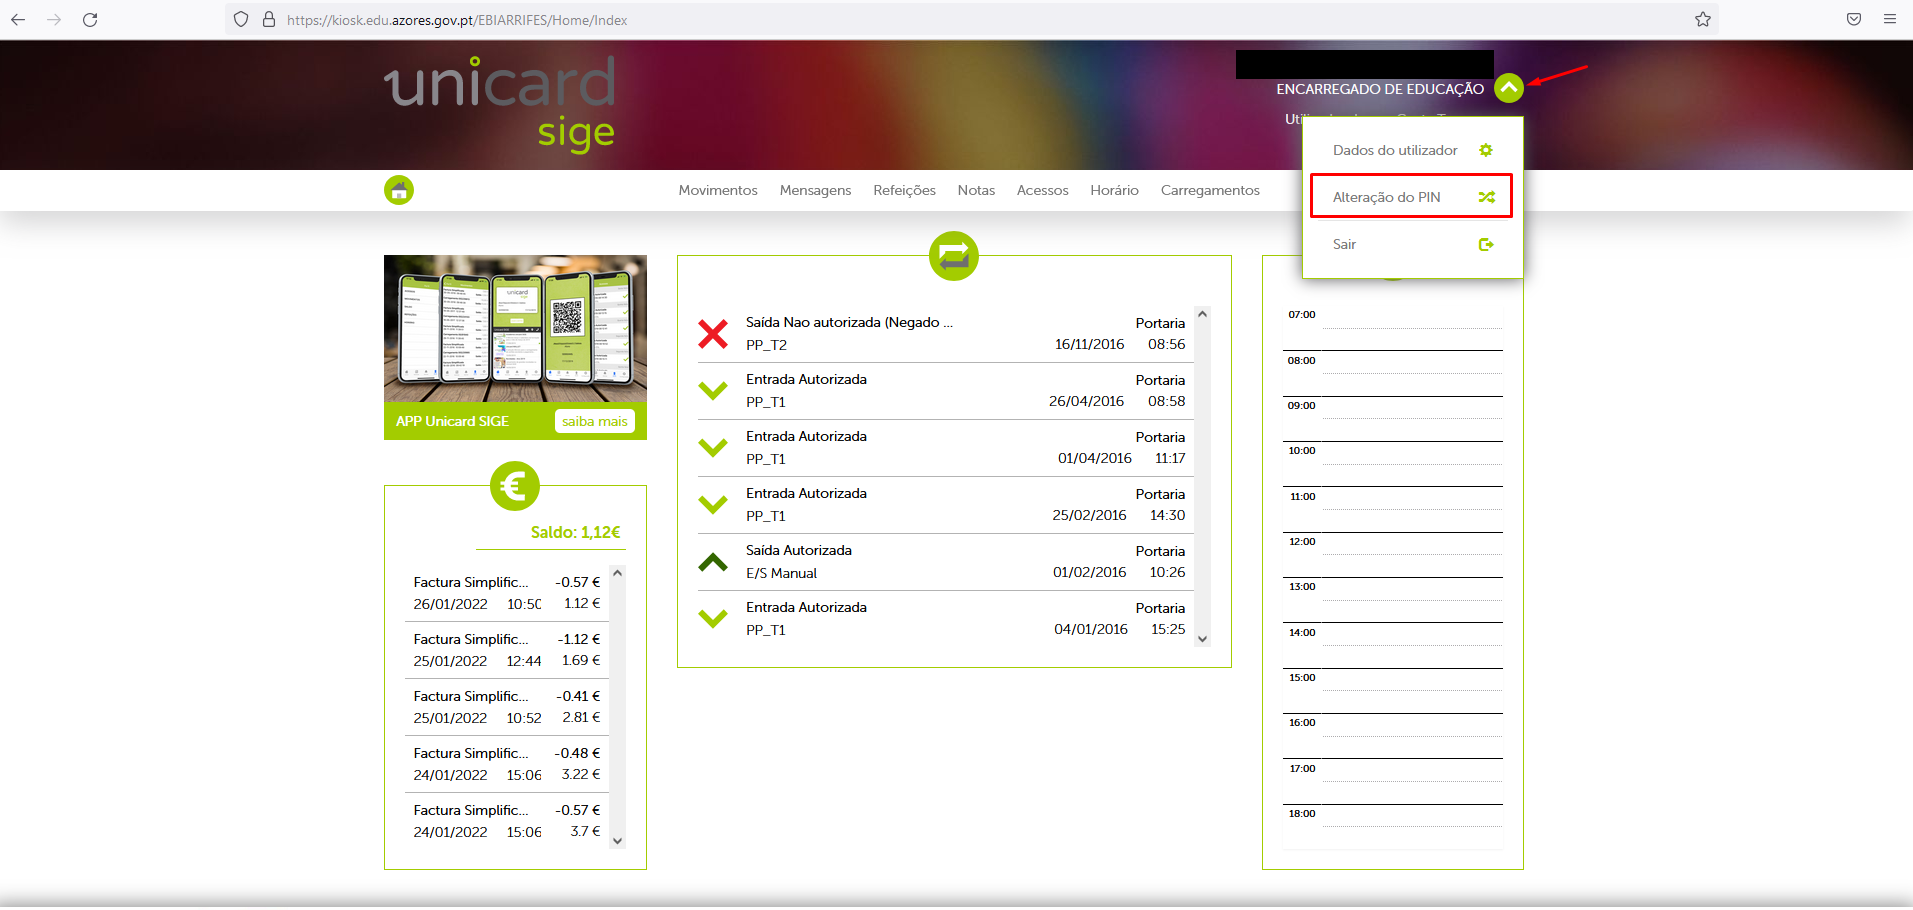This screenshot has width=1913, height=910.
Task: Click the Sair logout option
Action: [1345, 244]
